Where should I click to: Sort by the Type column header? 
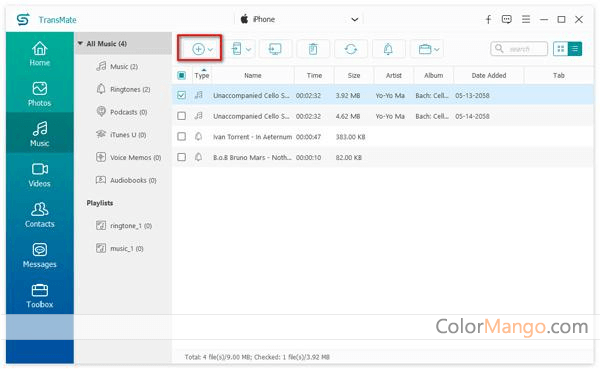[x=202, y=75]
